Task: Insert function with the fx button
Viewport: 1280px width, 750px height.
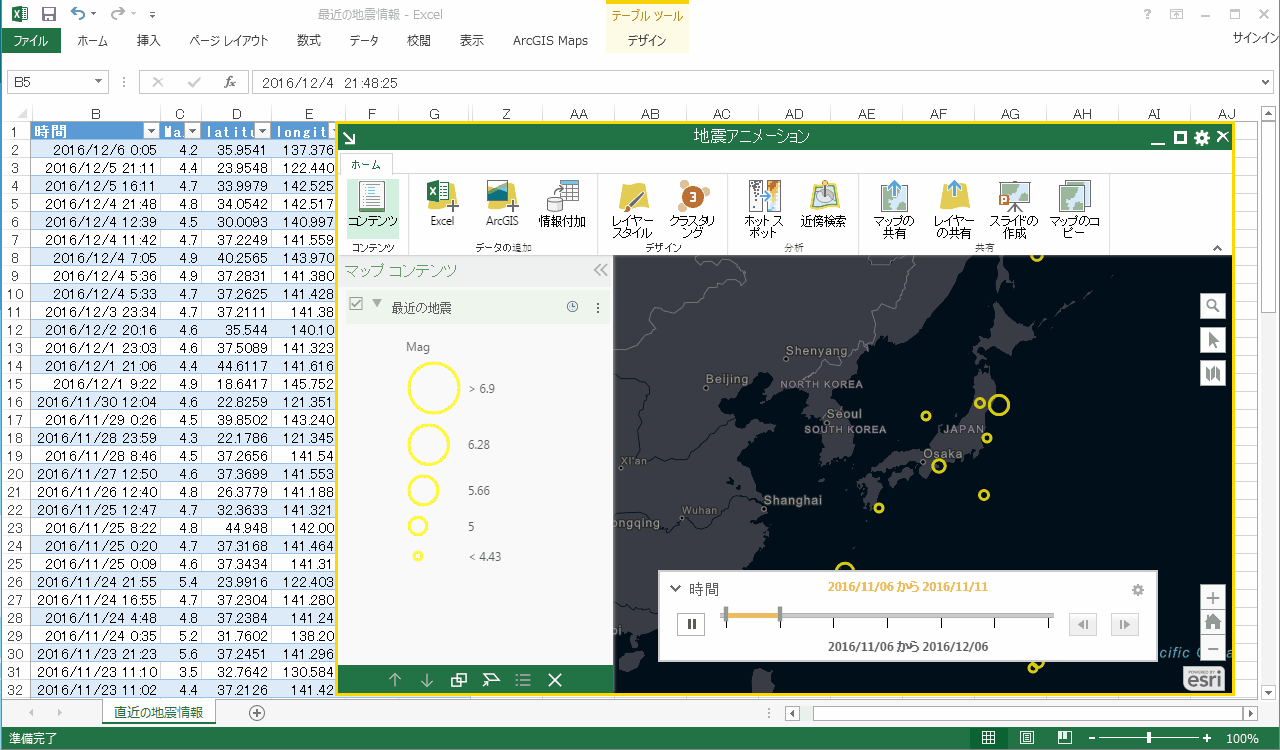Action: (x=230, y=82)
